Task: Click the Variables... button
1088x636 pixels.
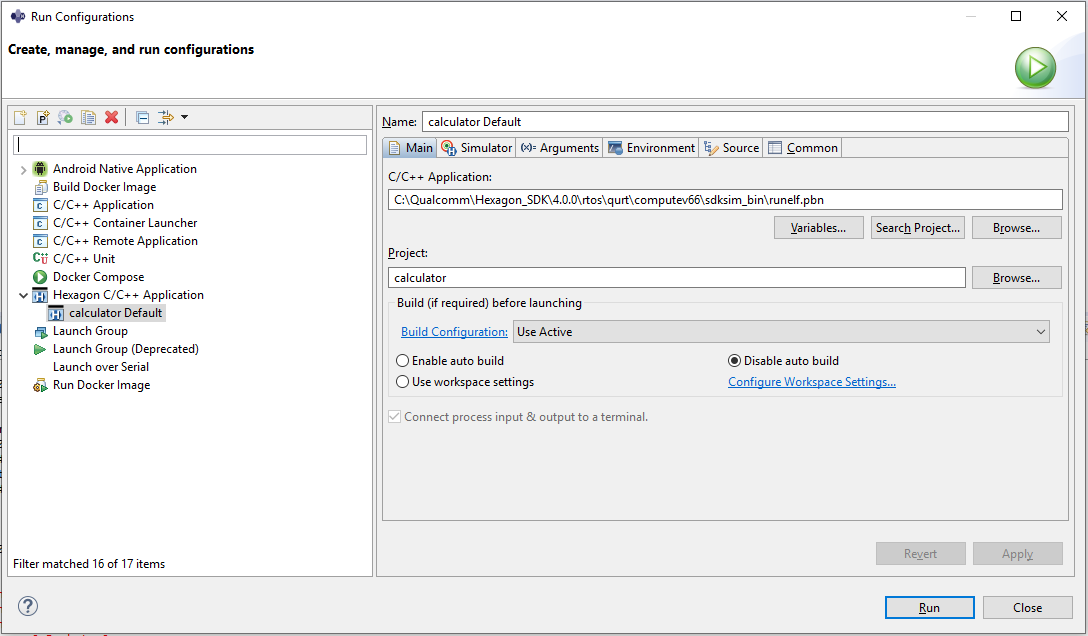Action: tap(819, 227)
